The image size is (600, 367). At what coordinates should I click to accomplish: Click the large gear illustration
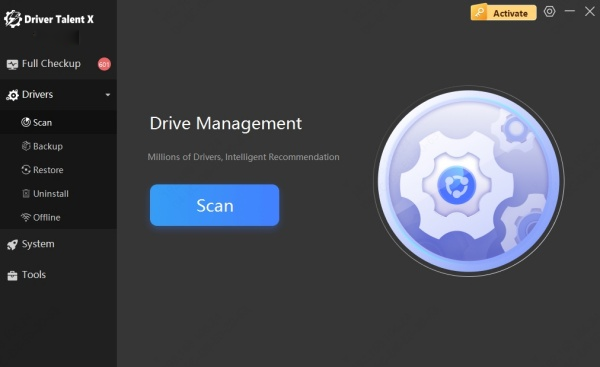click(x=469, y=181)
